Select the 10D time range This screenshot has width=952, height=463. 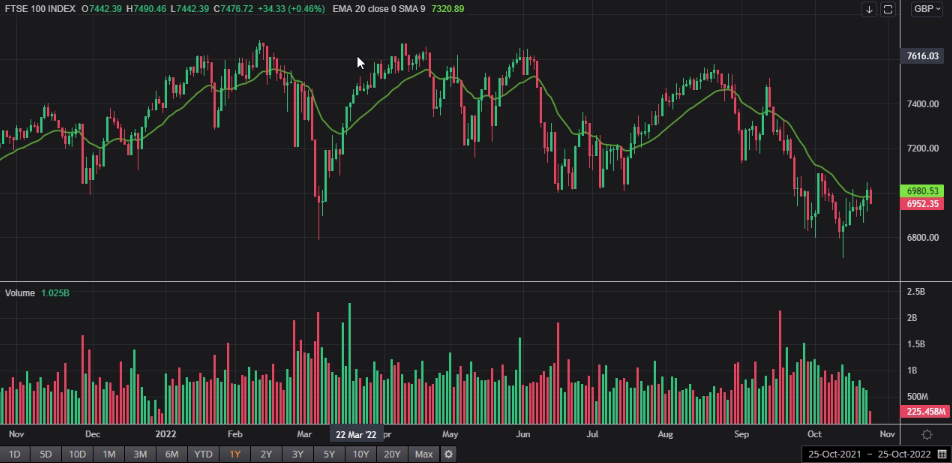tap(77, 454)
